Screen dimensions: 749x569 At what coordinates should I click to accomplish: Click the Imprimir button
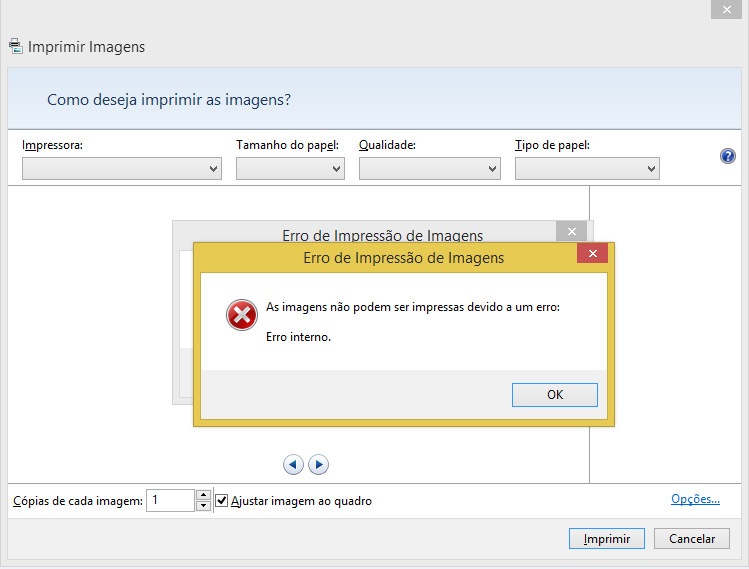(x=607, y=538)
